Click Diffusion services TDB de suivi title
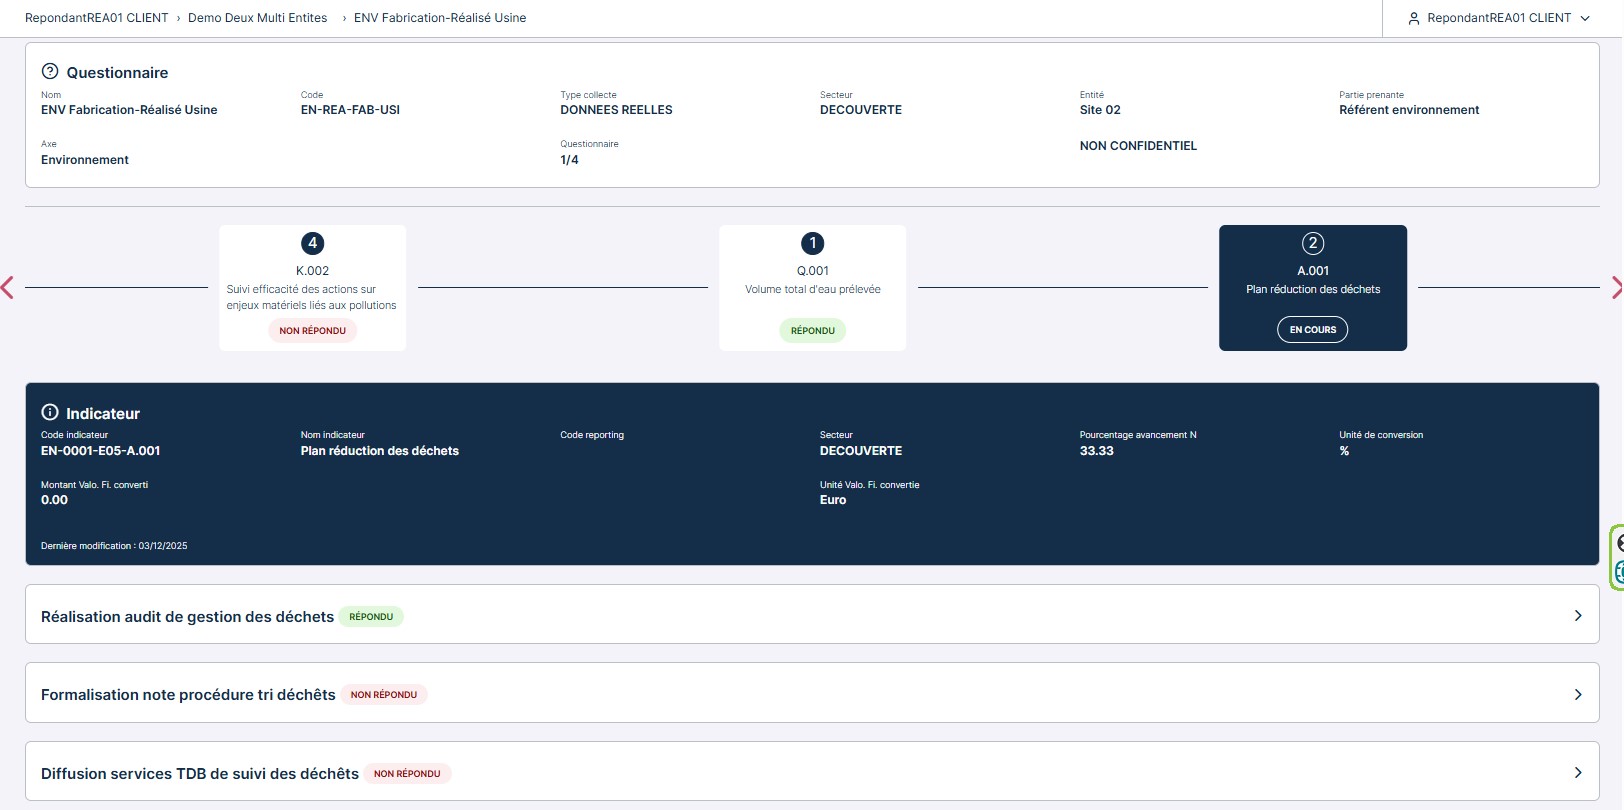 click(200, 774)
